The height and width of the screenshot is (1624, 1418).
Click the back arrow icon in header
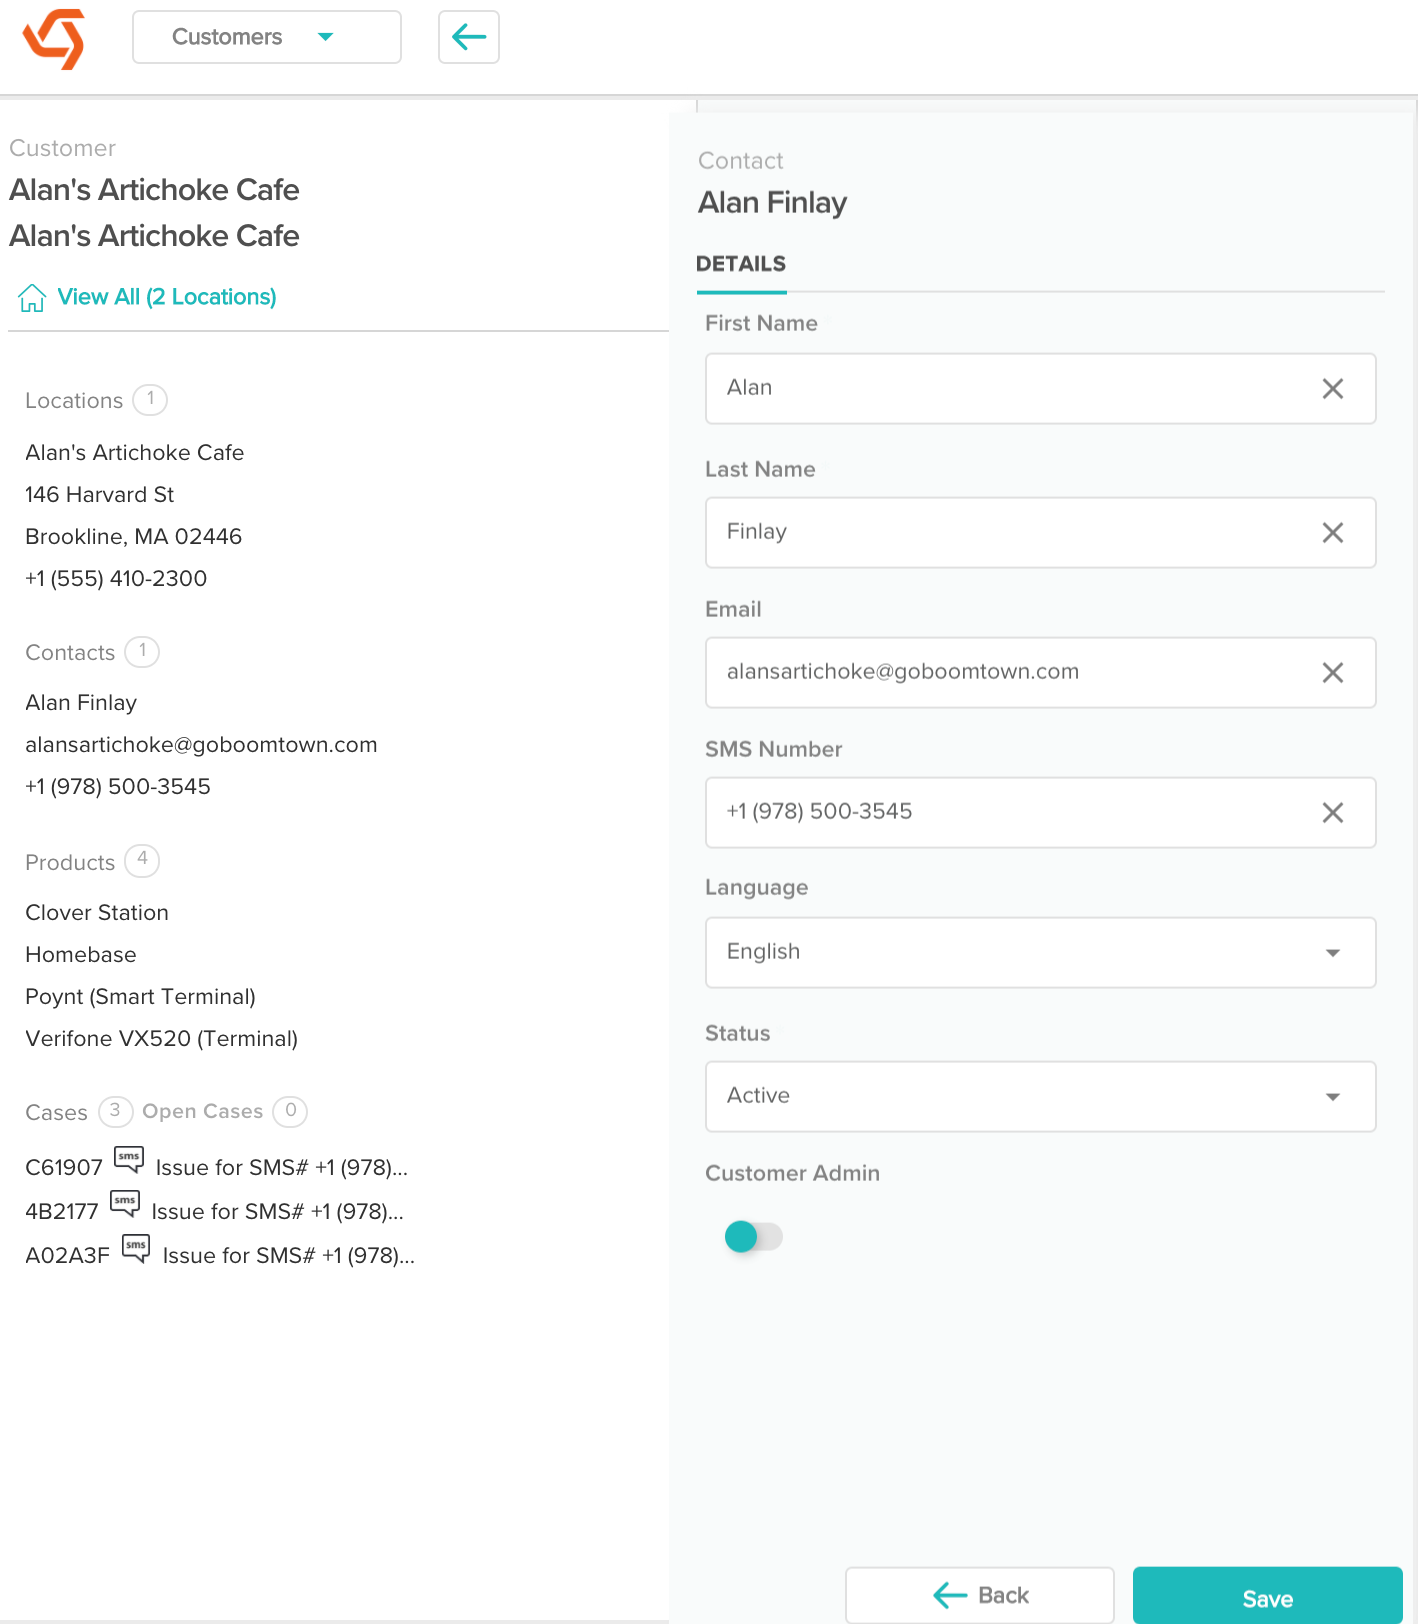469,37
